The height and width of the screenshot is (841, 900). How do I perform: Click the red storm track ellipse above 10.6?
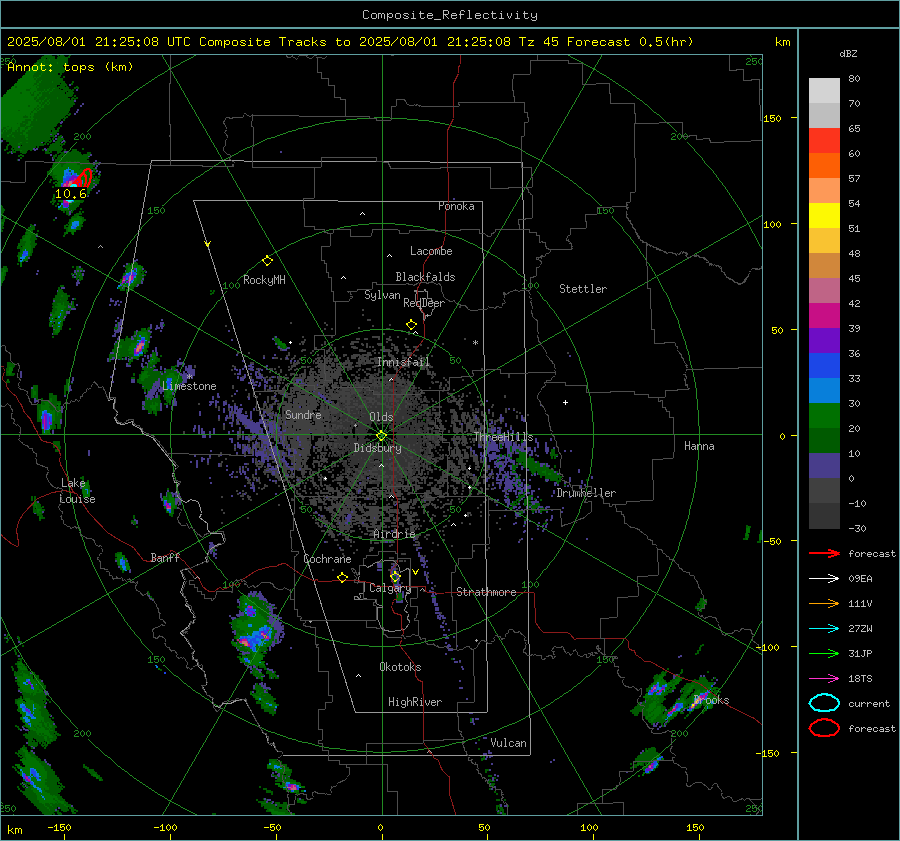point(84,177)
